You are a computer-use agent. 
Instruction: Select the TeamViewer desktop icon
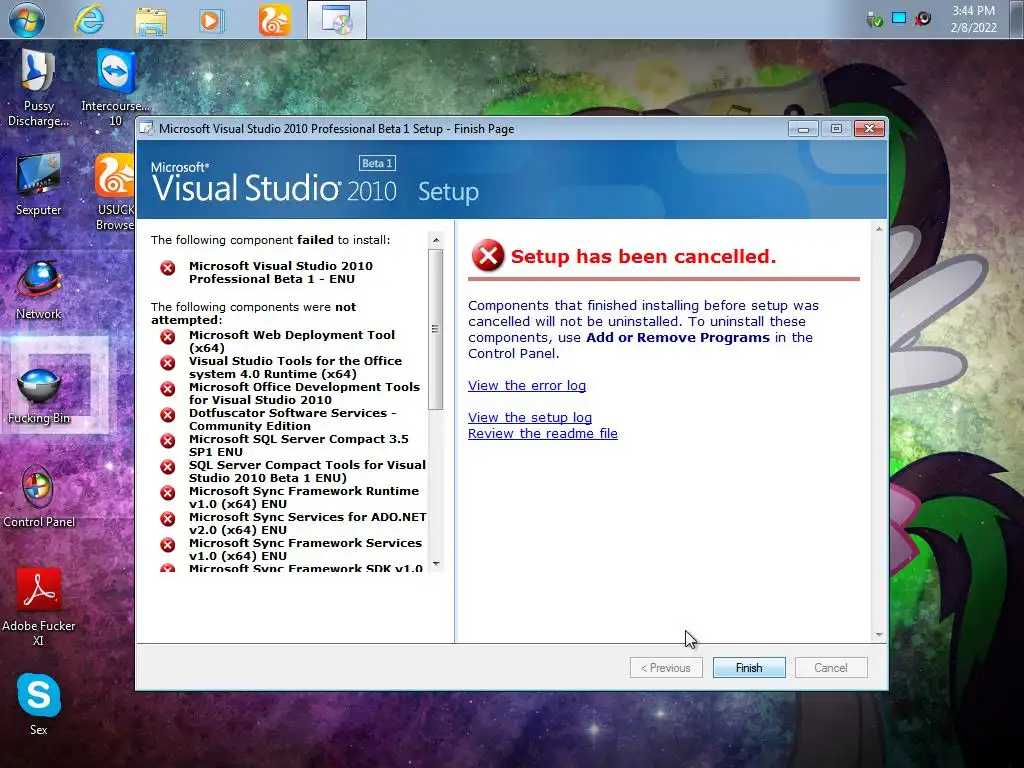point(116,88)
